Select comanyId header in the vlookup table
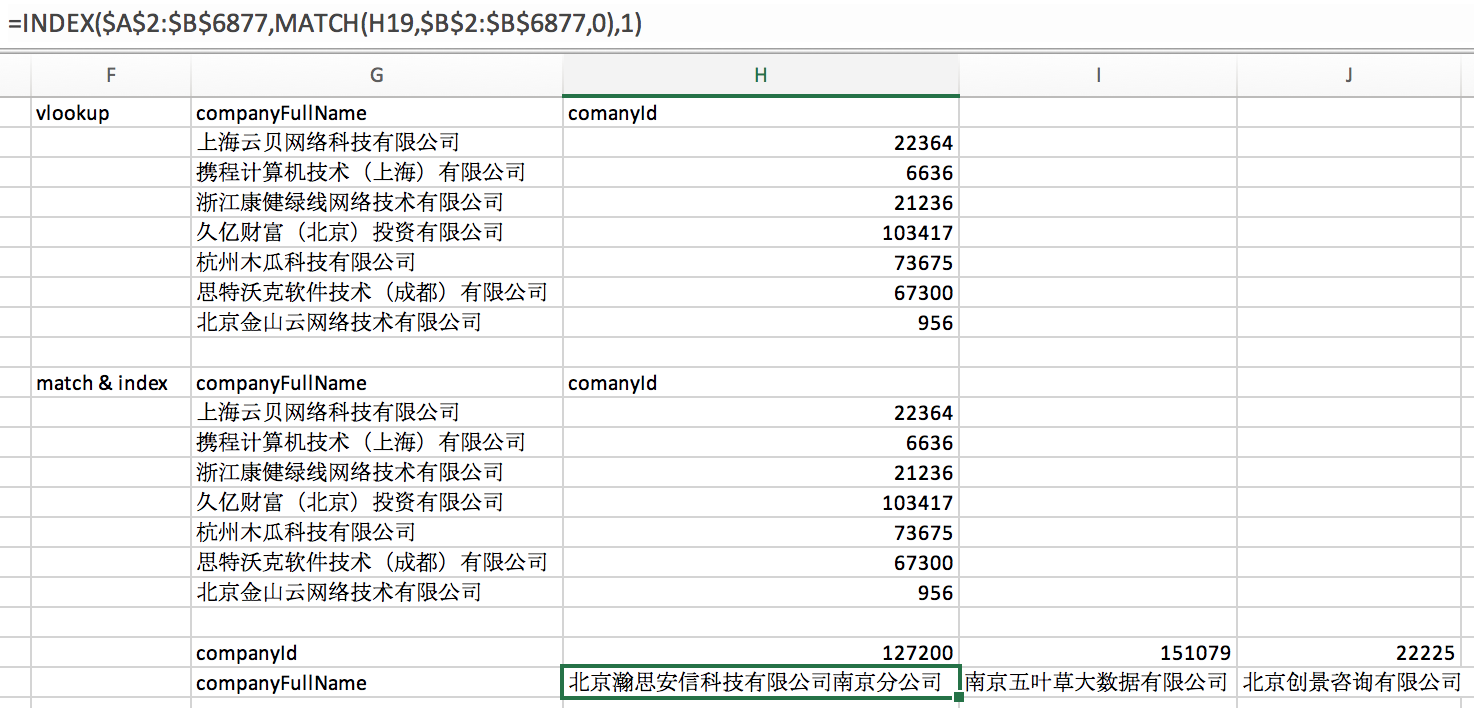The height and width of the screenshot is (708, 1474). [x=760, y=113]
